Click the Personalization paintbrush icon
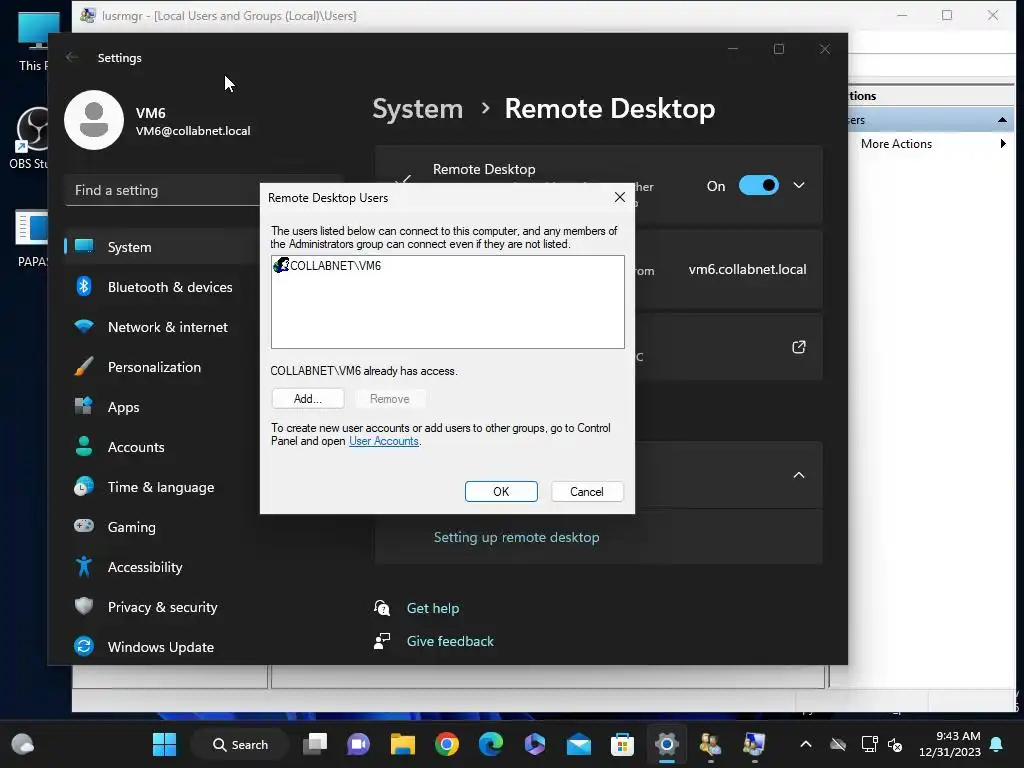The height and width of the screenshot is (768, 1024). coord(84,366)
